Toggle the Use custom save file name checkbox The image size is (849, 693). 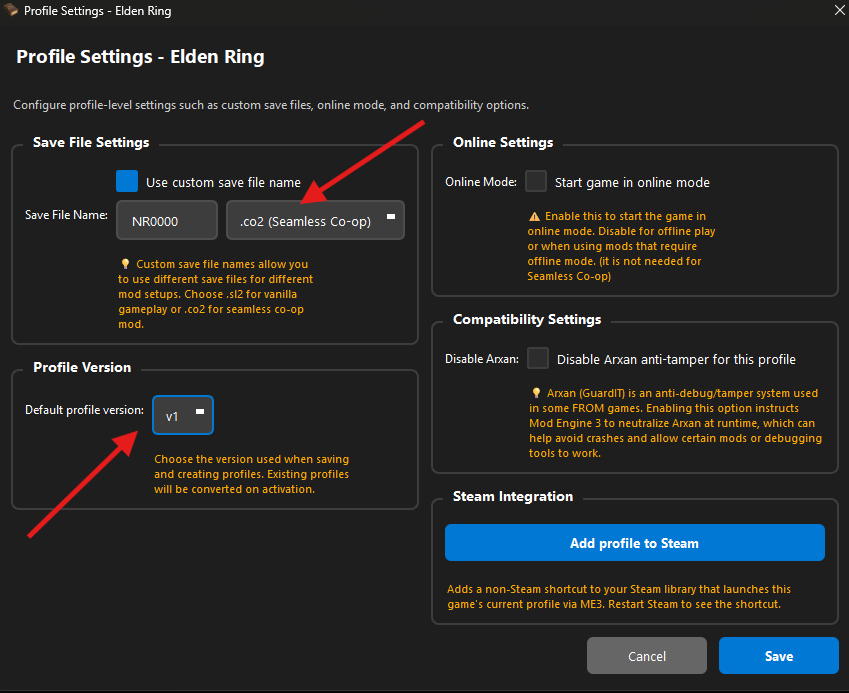pos(127,182)
